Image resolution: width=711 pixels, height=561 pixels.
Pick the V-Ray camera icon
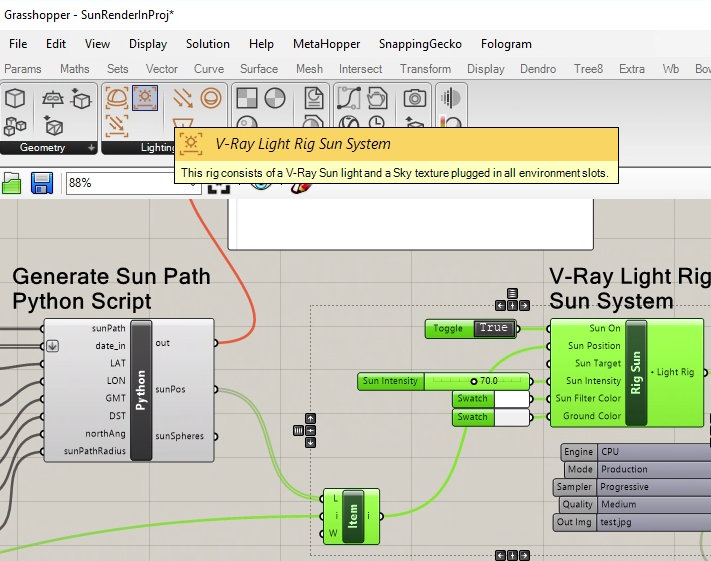click(414, 98)
